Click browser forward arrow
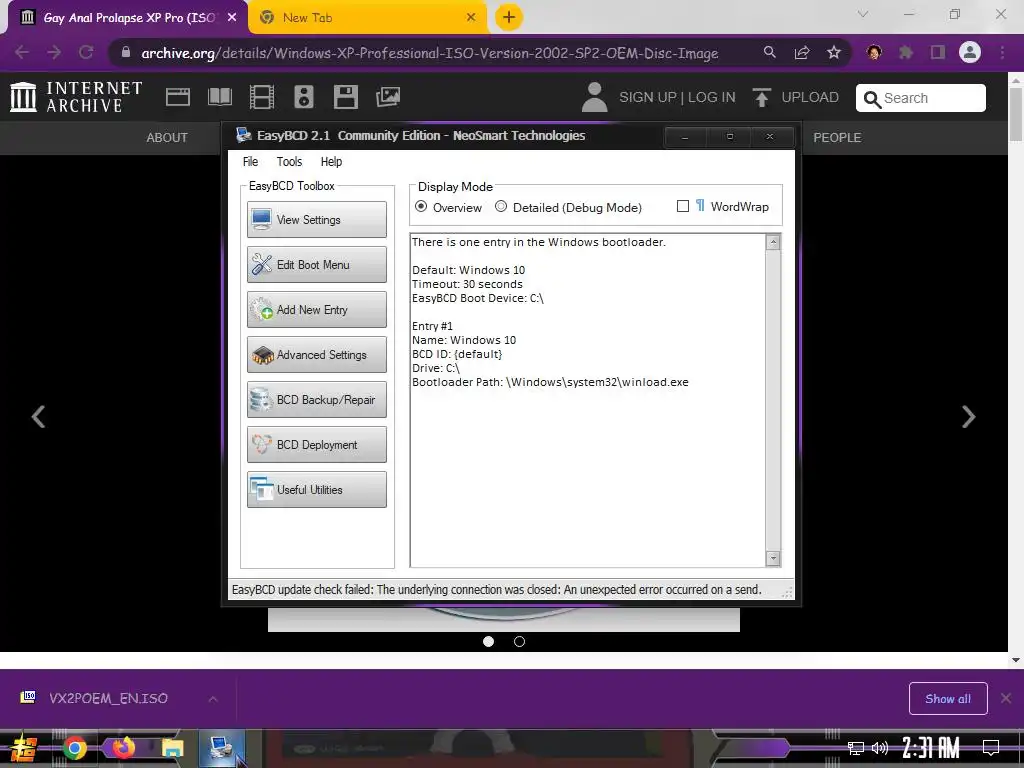Image resolution: width=1024 pixels, height=768 pixels. coord(54,52)
